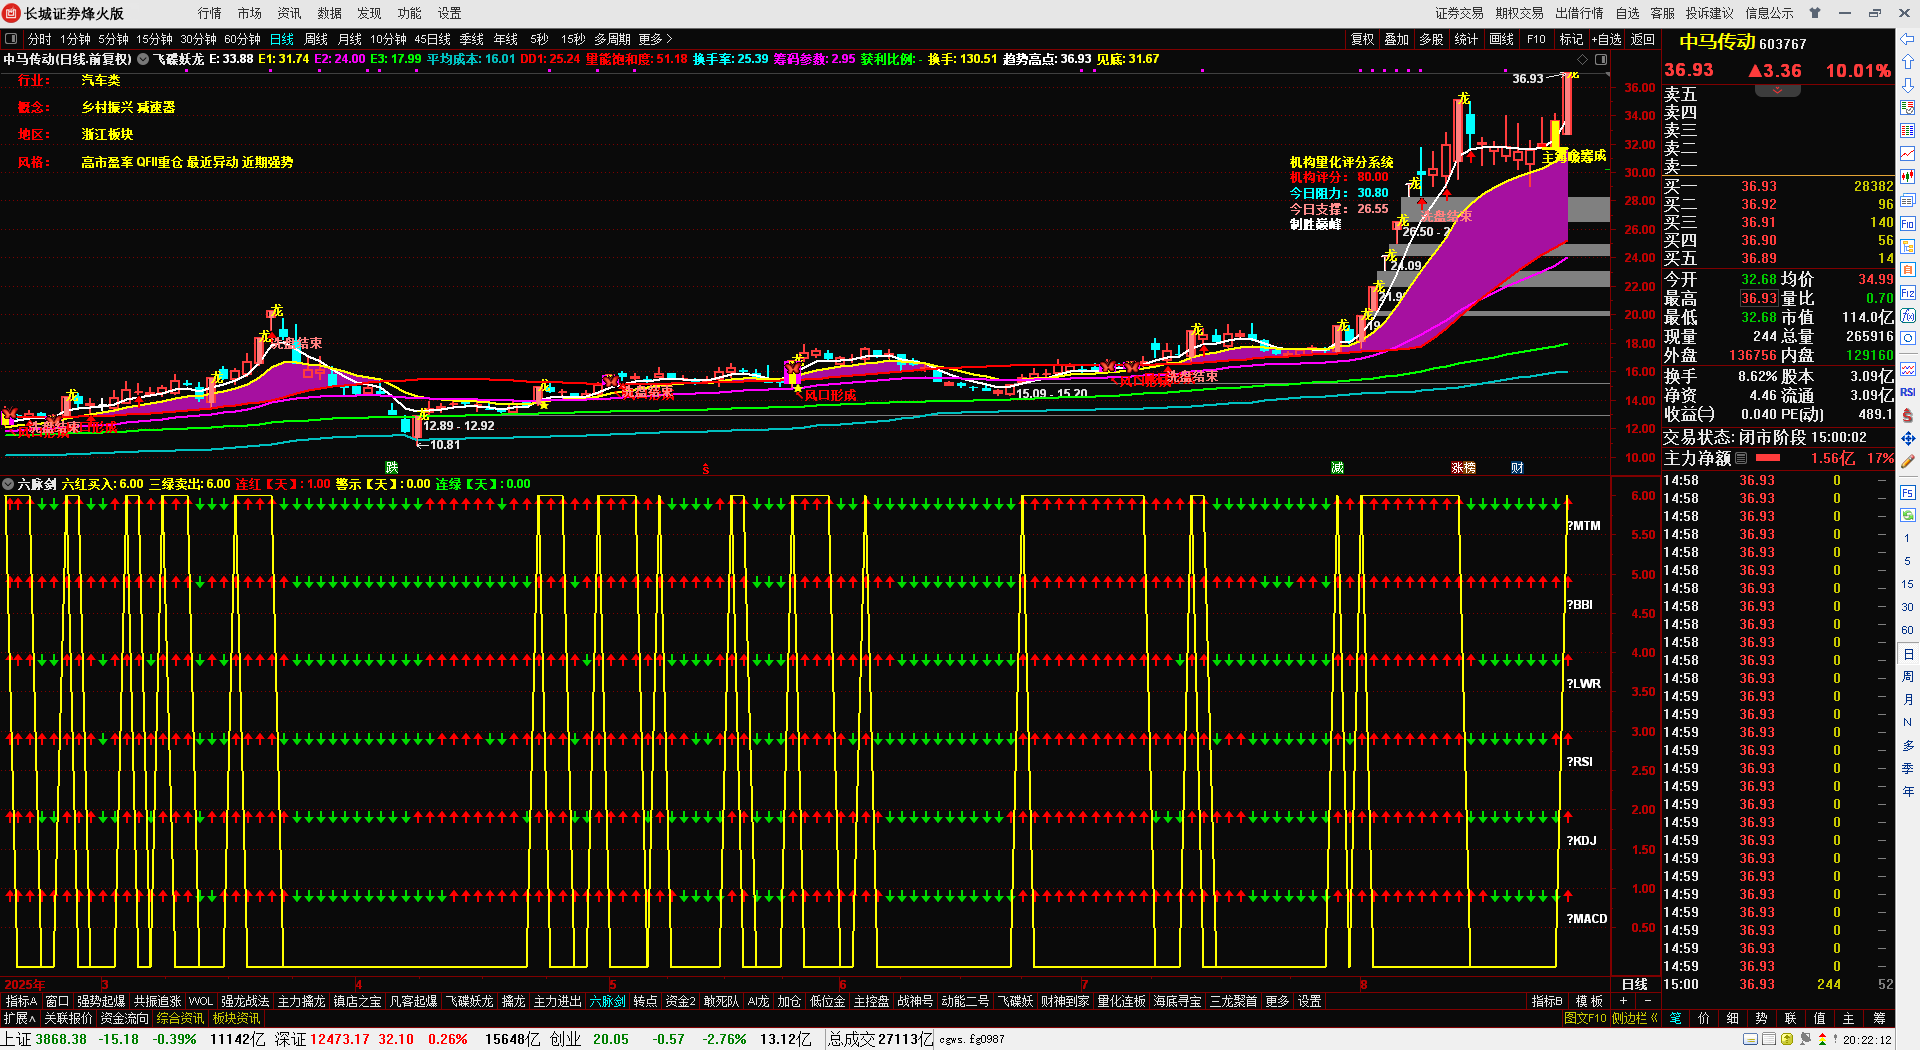Toggle the 叠加 overlay option
Viewport: 1920px width, 1050px height.
1396,39
